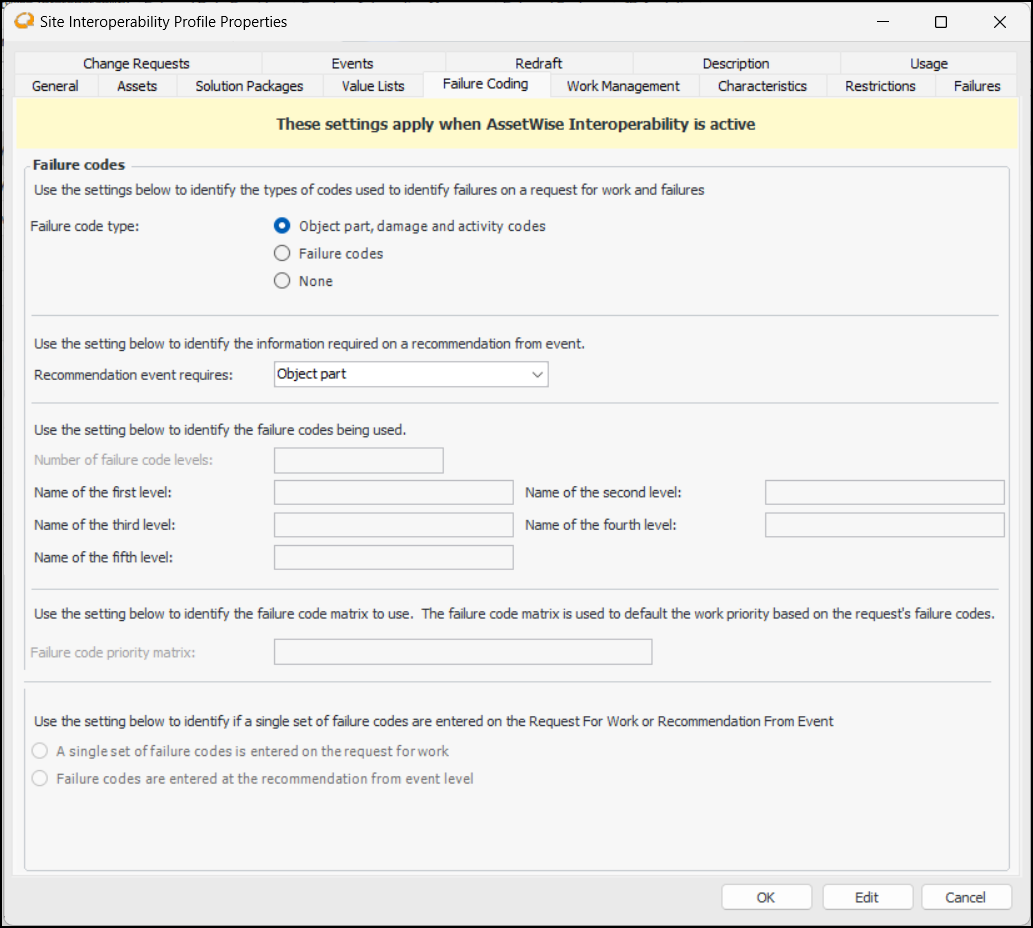Image resolution: width=1033 pixels, height=928 pixels.
Task: Cancel the profile properties dialog
Action: point(966,897)
